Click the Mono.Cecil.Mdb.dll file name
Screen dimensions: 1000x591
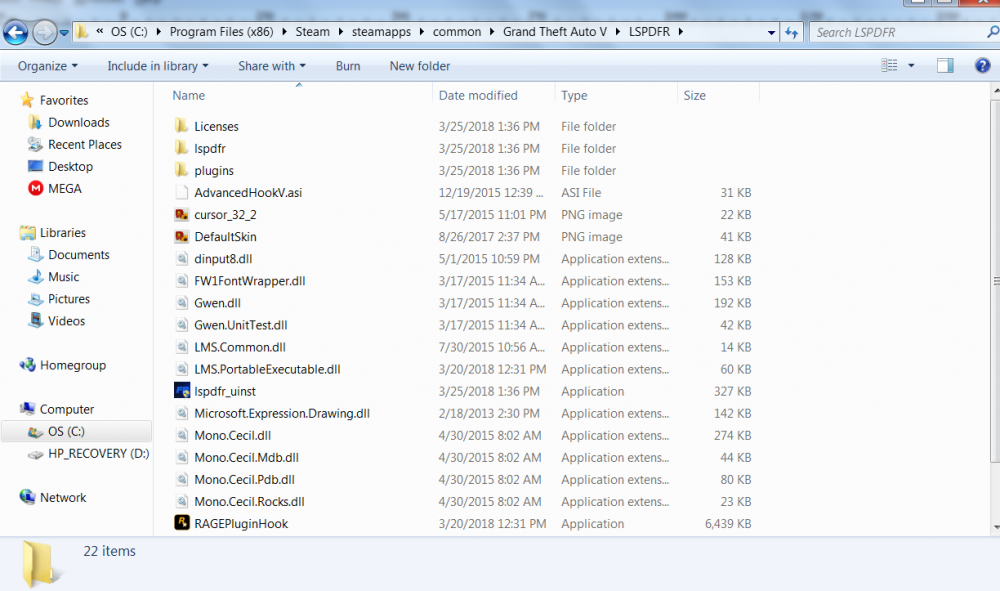pos(246,458)
